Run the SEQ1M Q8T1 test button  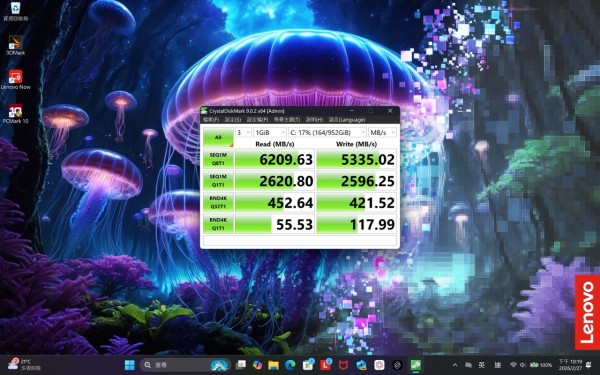pos(218,159)
